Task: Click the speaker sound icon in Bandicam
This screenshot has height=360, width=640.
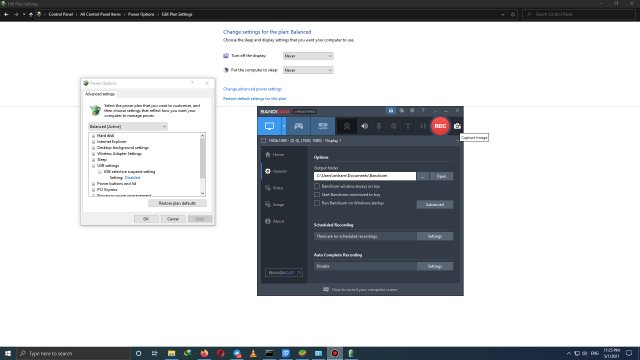Action: coord(364,126)
